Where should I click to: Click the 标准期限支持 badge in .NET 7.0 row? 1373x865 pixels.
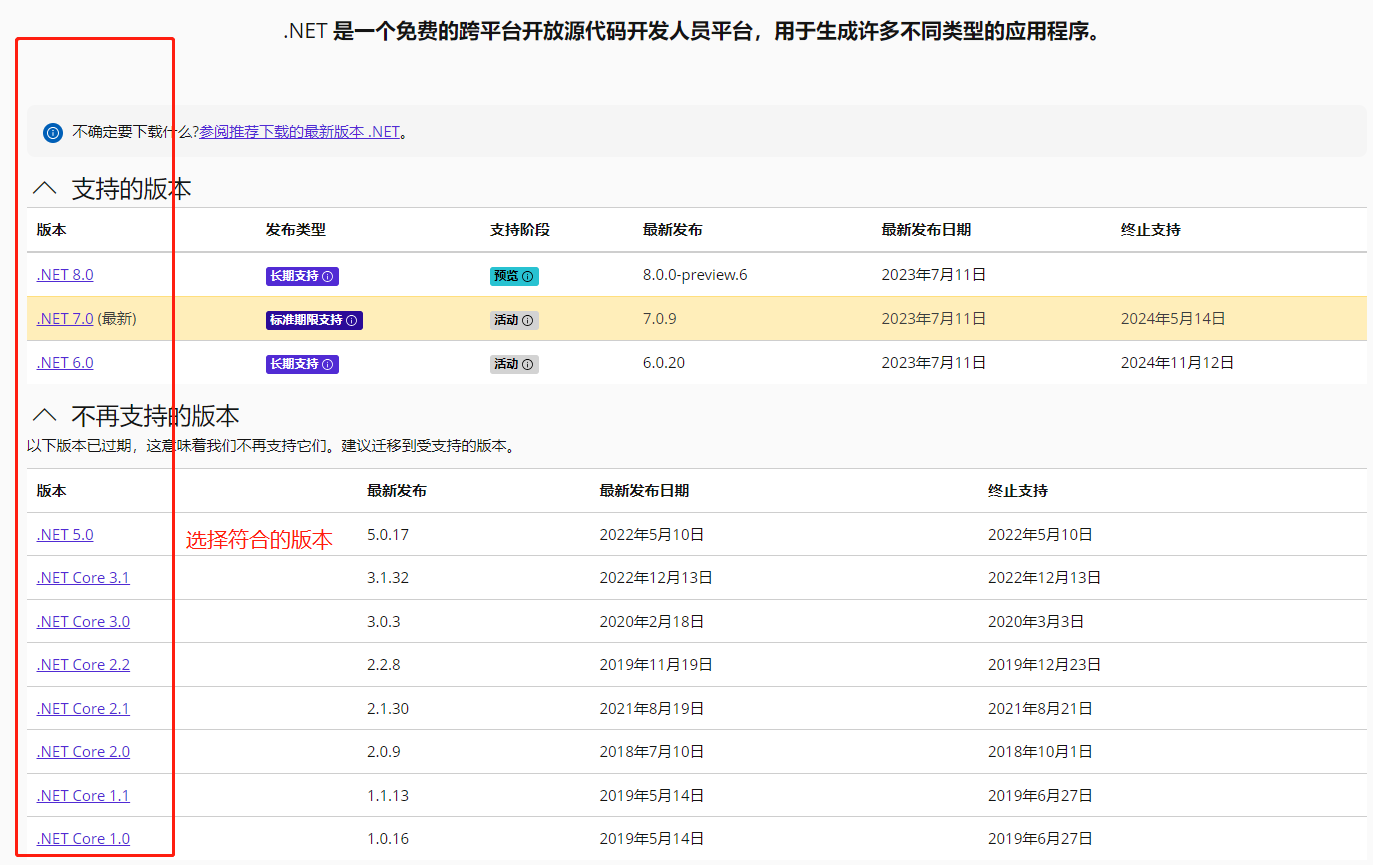pyautogui.click(x=314, y=320)
